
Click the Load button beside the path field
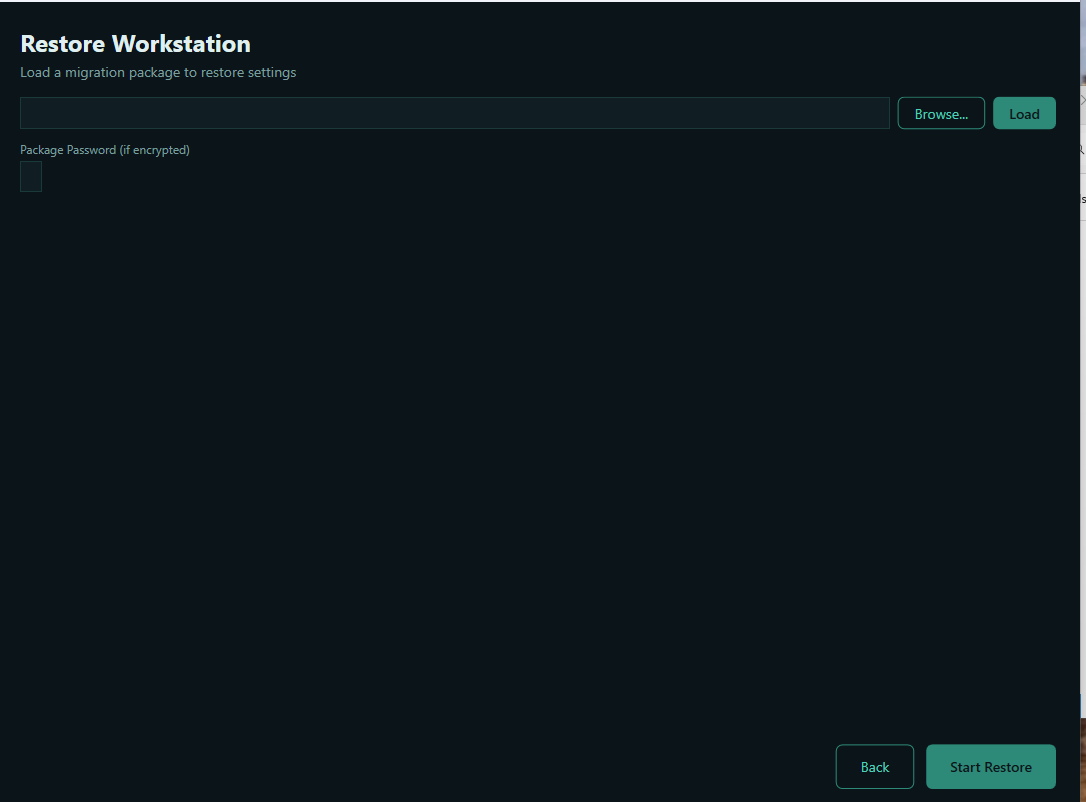tap(1024, 113)
